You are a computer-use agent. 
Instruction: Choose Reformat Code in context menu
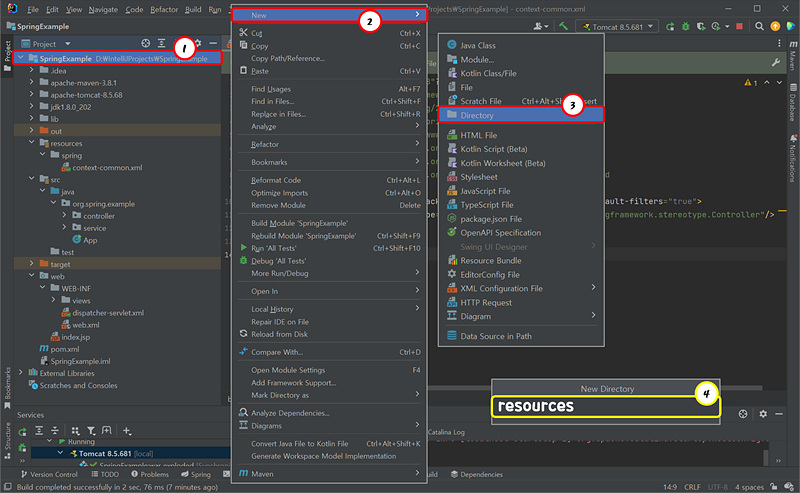[x=329, y=180]
